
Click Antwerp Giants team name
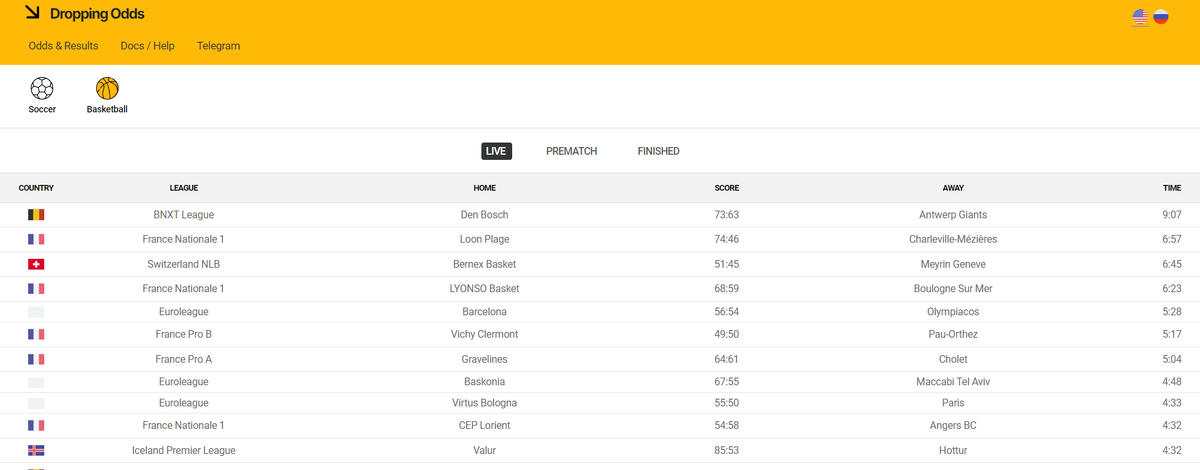coord(953,215)
